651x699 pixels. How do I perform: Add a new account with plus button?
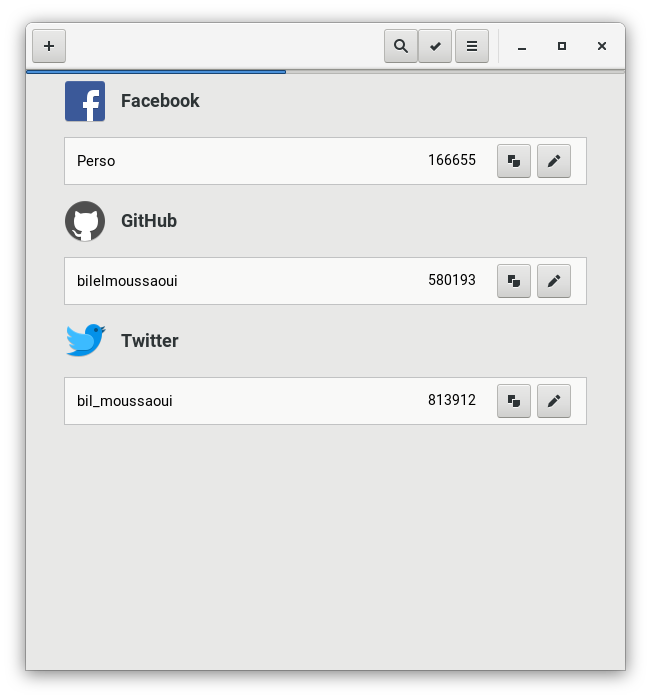click(49, 46)
